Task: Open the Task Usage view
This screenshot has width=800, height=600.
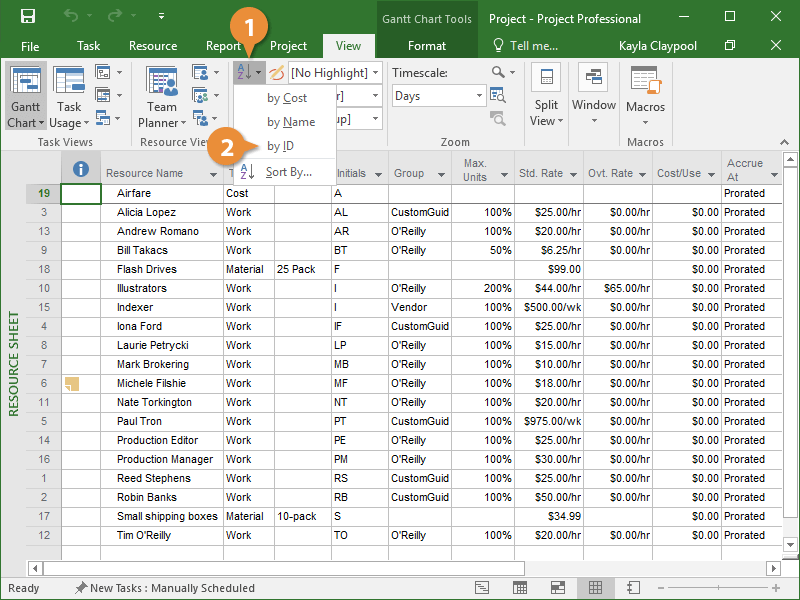Action: point(69,97)
